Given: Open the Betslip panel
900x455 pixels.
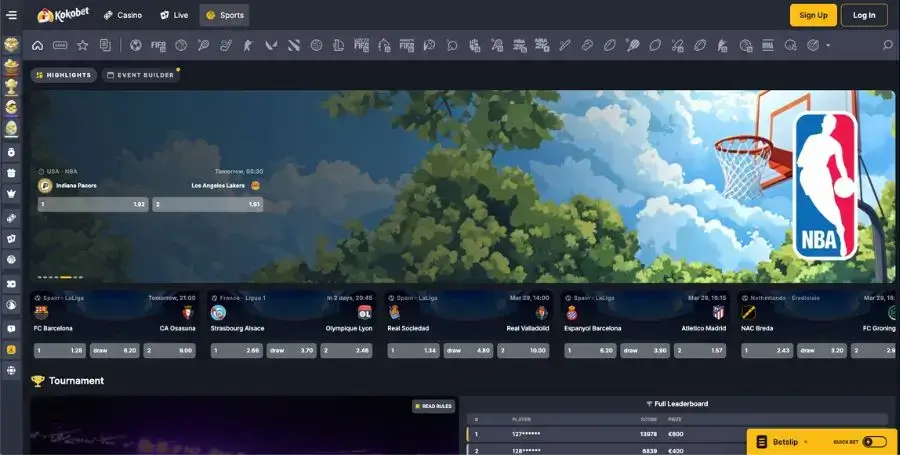Looking at the screenshot, I should point(784,442).
